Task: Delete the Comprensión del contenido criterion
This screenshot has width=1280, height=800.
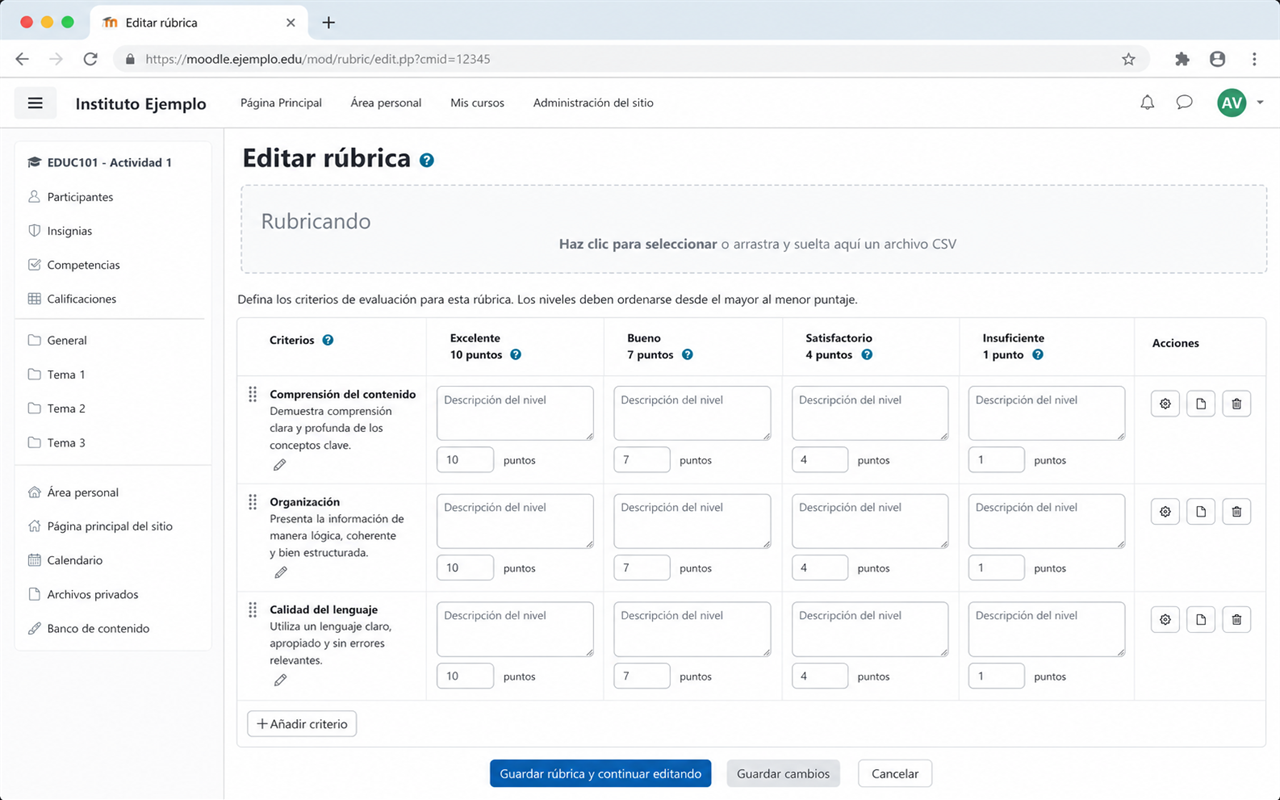Action: 1237,404
